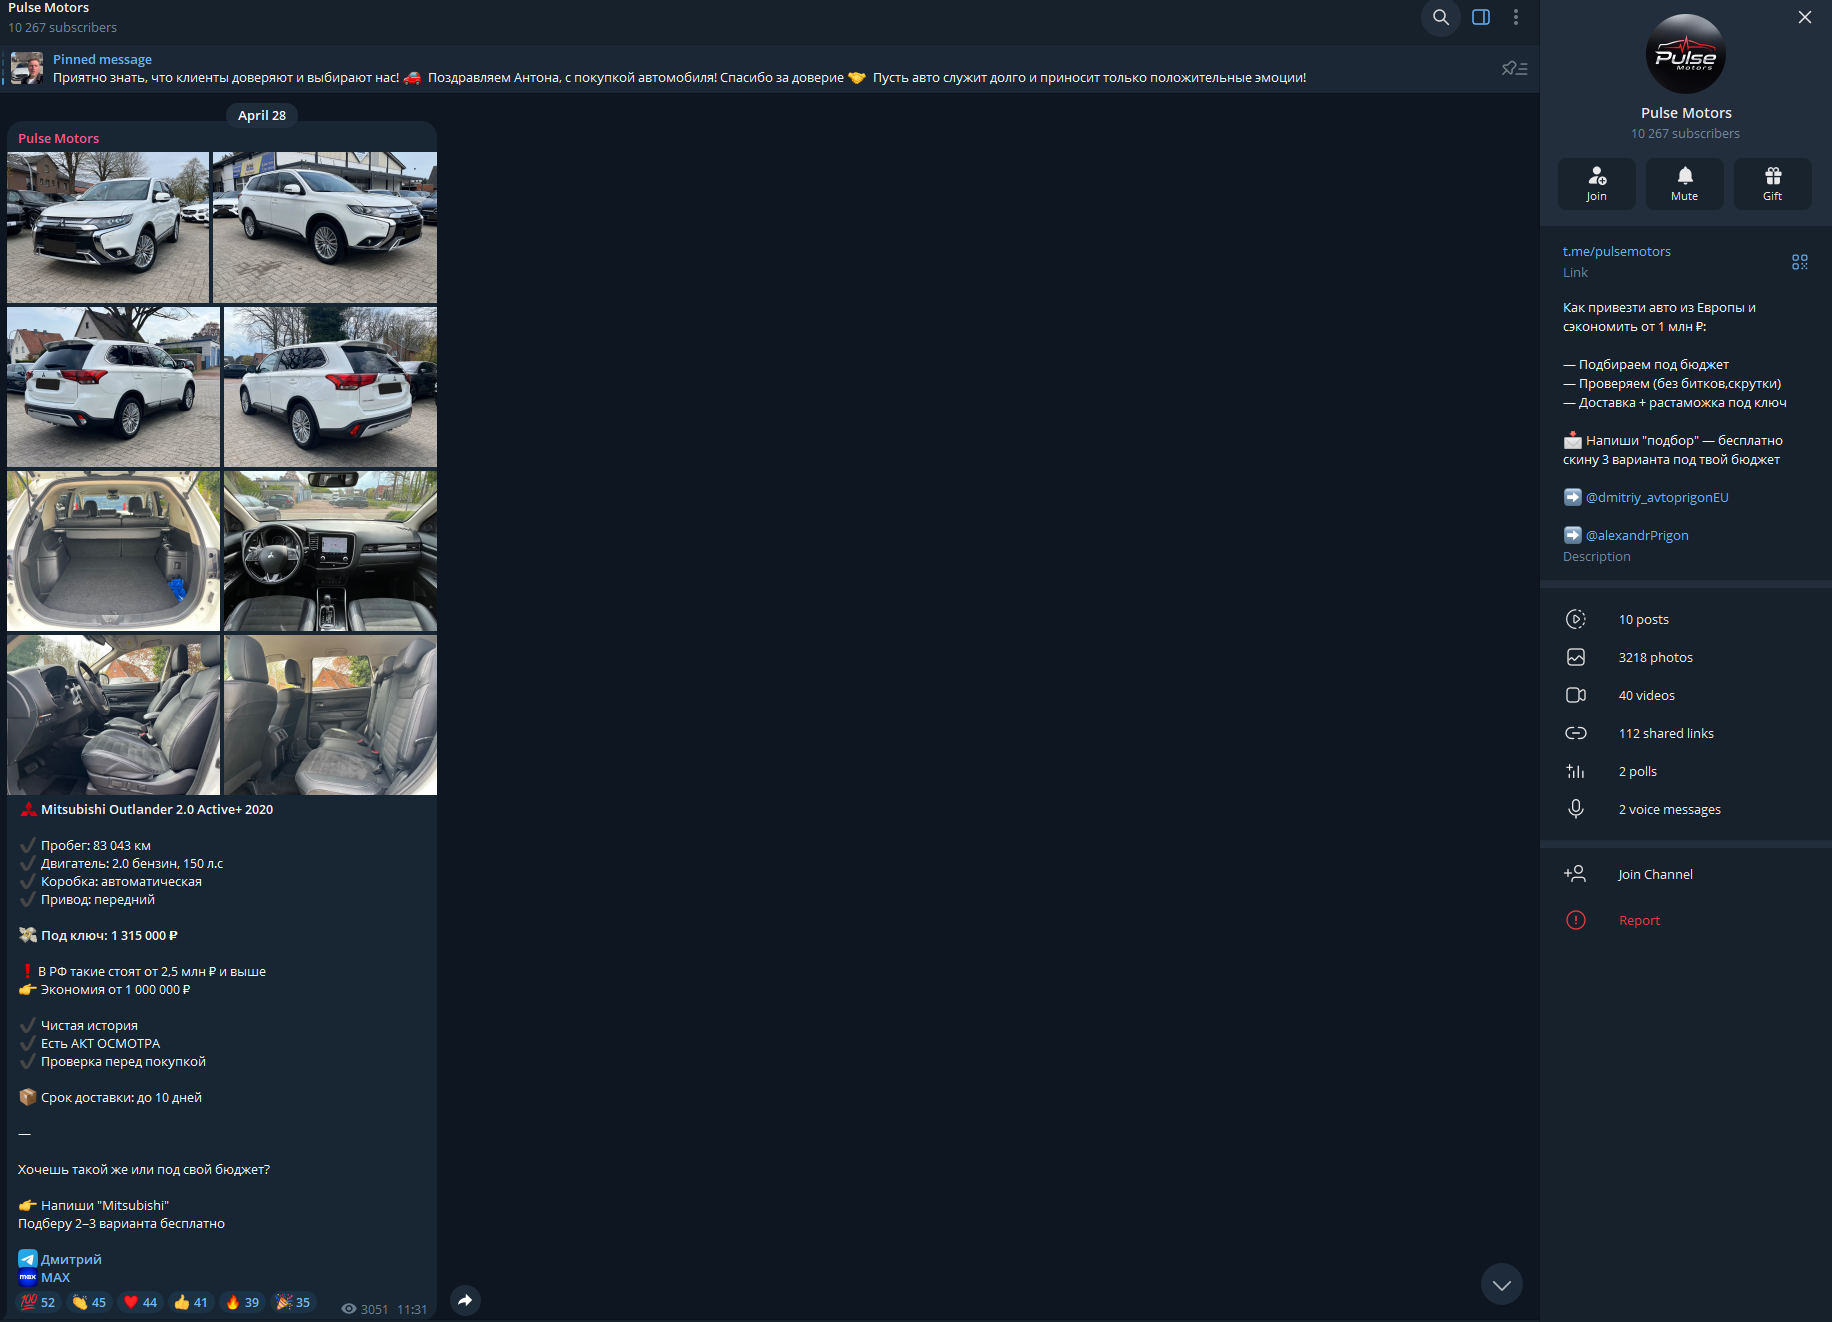Click the posts circular play icon
Screen dimensions: 1832x1322
click(x=1576, y=620)
